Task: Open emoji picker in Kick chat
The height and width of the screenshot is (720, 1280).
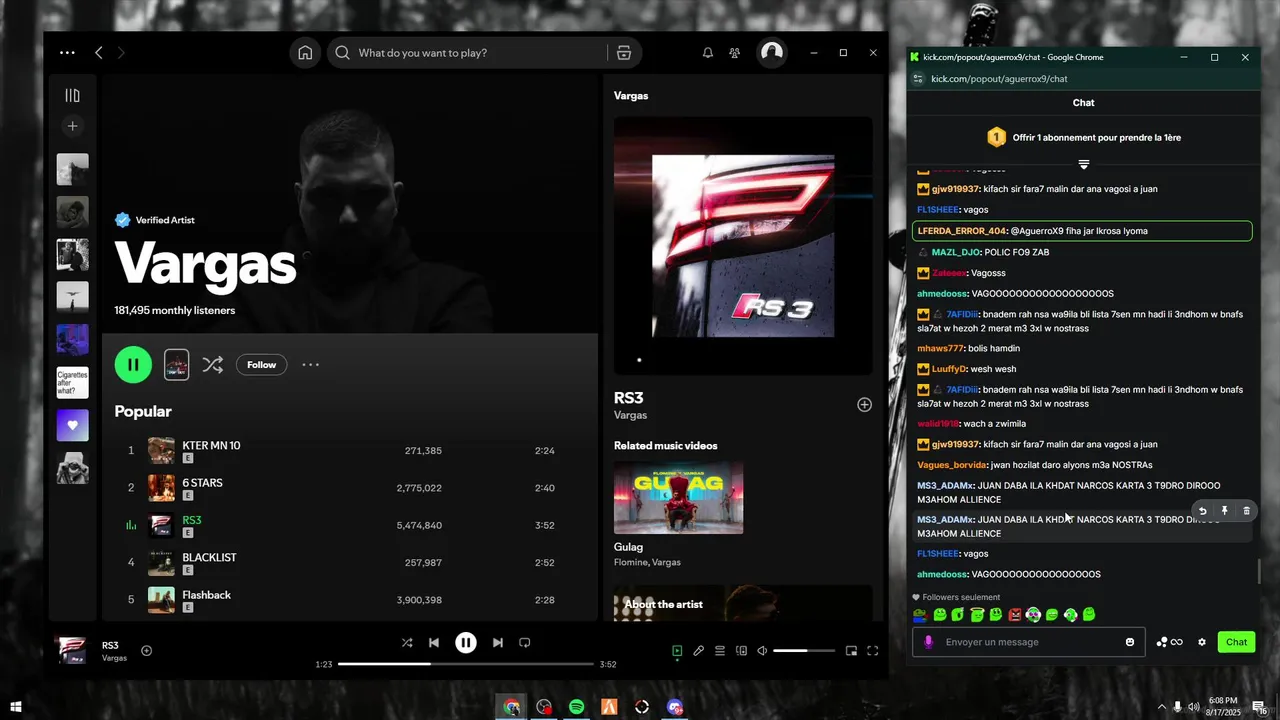Action: pos(1130,642)
